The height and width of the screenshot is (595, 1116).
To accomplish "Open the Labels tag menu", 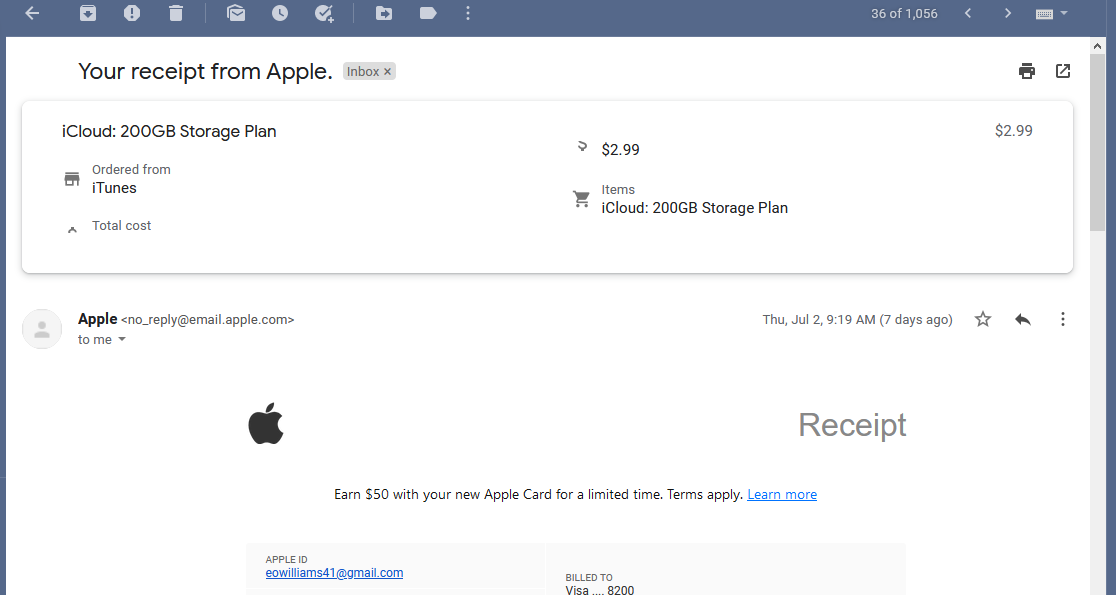I will tap(428, 13).
